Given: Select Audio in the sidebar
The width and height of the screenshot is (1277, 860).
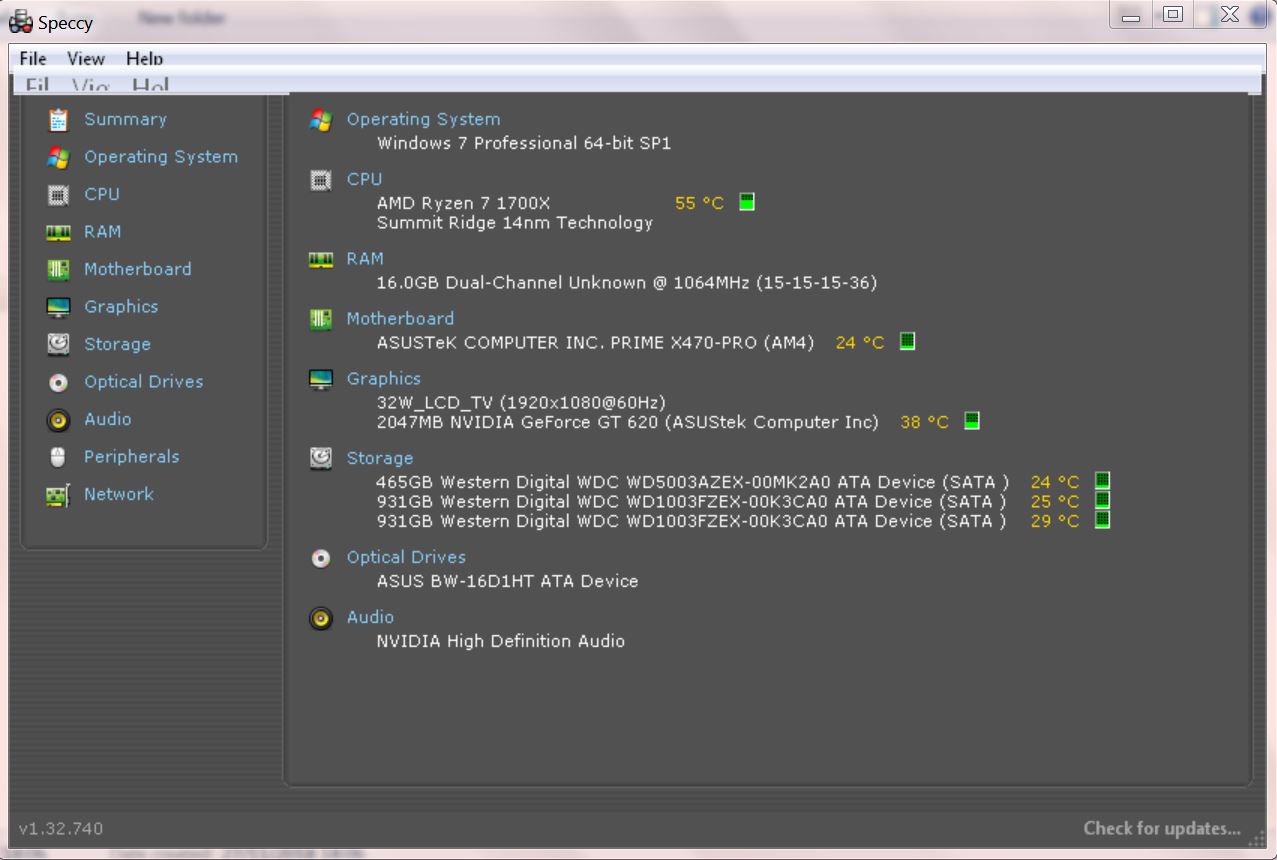Looking at the screenshot, I should coord(107,419).
